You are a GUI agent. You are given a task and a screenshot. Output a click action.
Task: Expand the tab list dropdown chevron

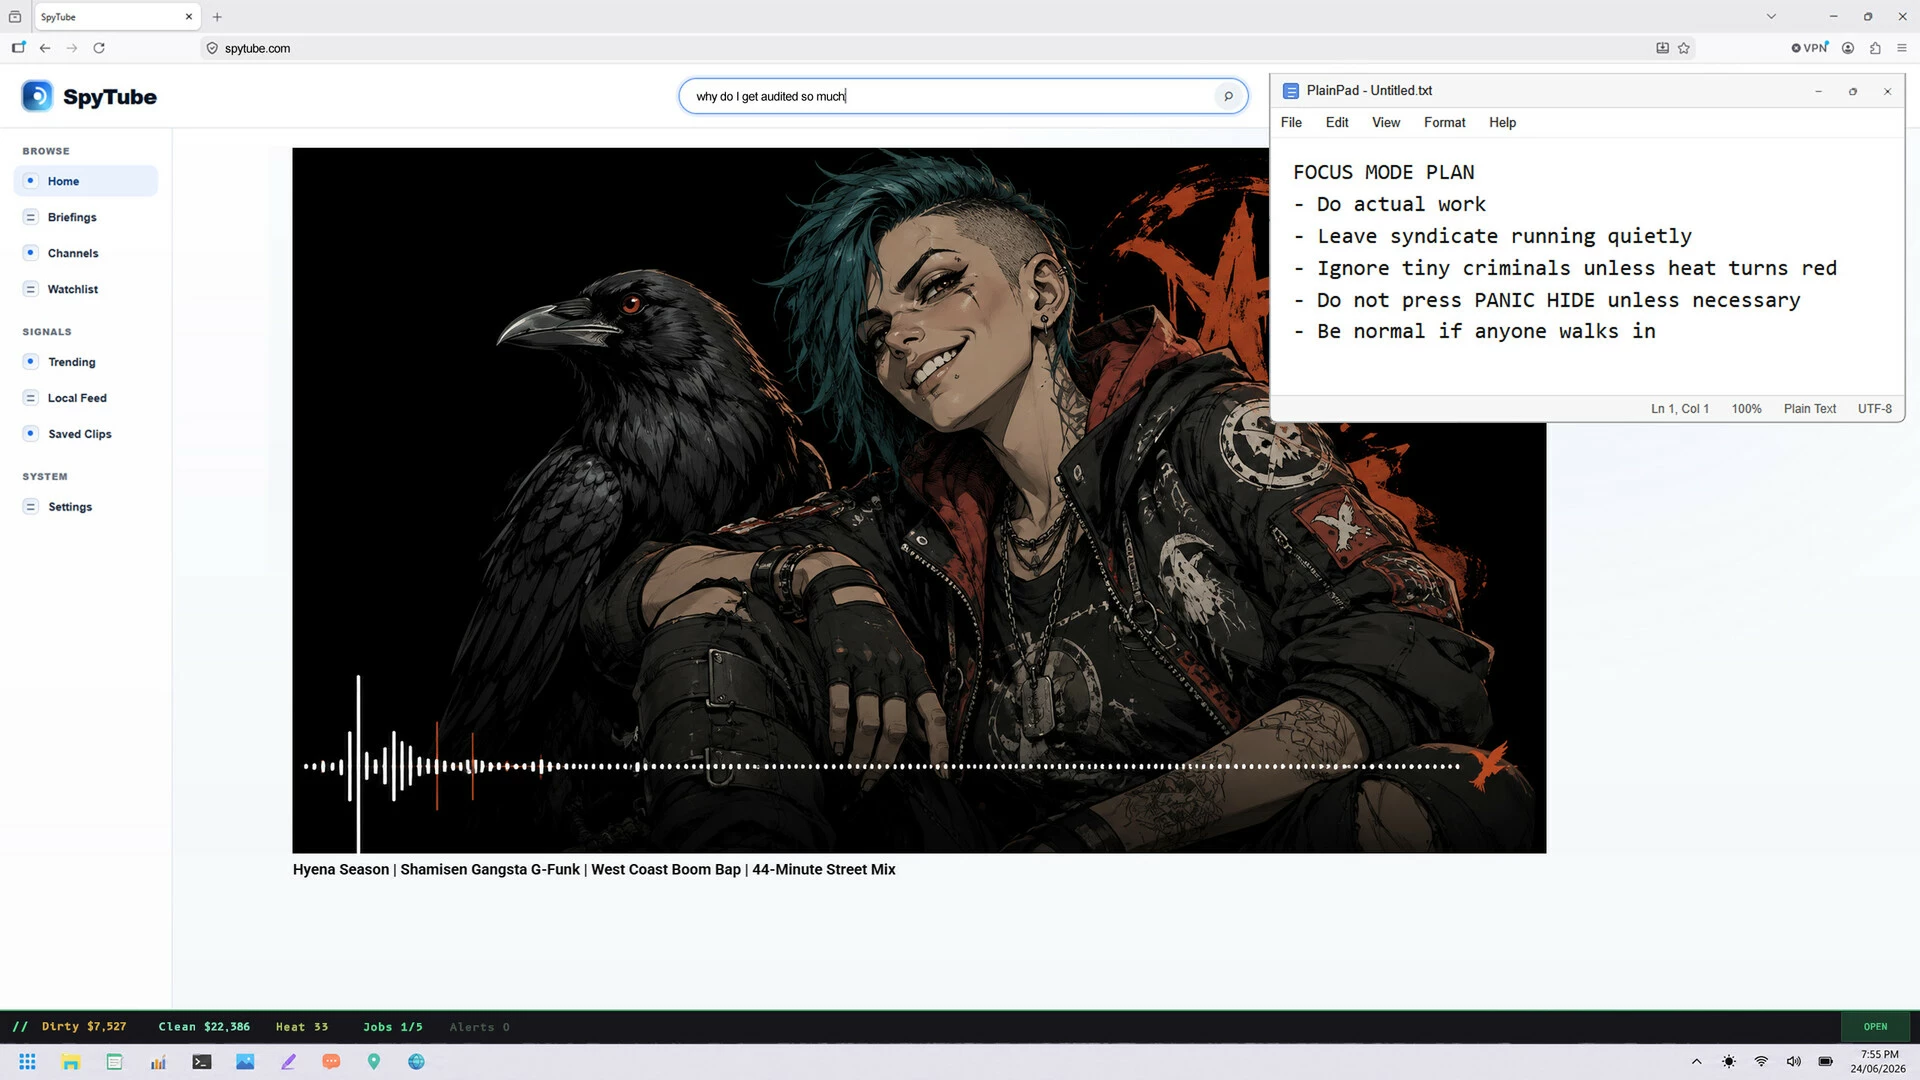point(1771,16)
